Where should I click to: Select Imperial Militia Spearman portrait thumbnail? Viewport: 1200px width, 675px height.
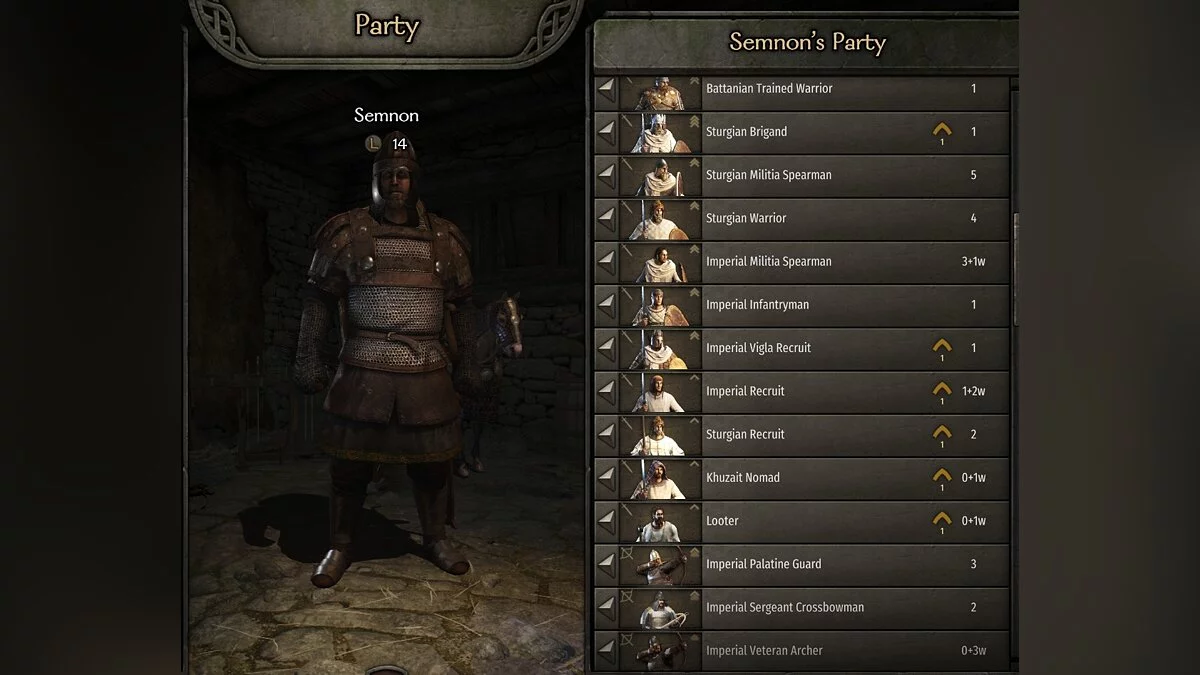point(659,262)
